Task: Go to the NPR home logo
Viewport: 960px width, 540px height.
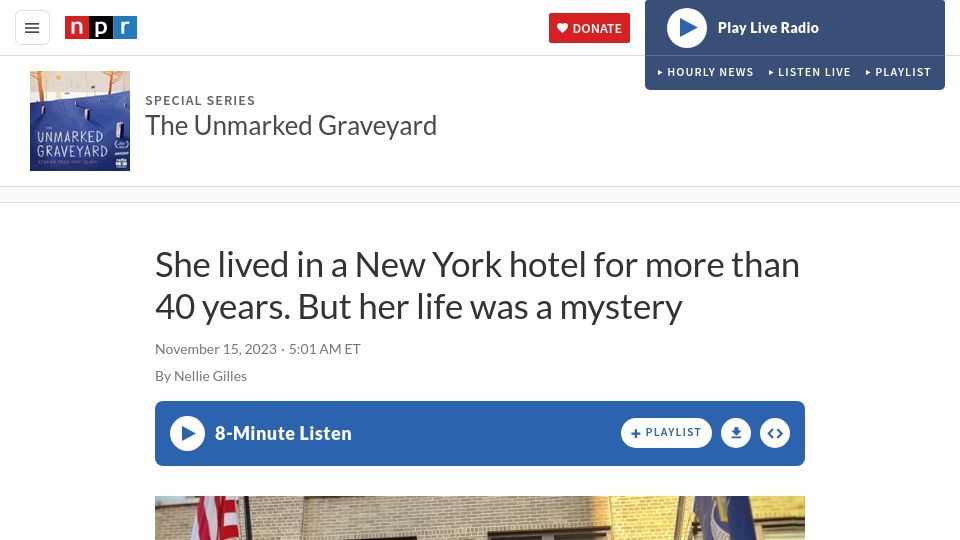Action: [101, 28]
